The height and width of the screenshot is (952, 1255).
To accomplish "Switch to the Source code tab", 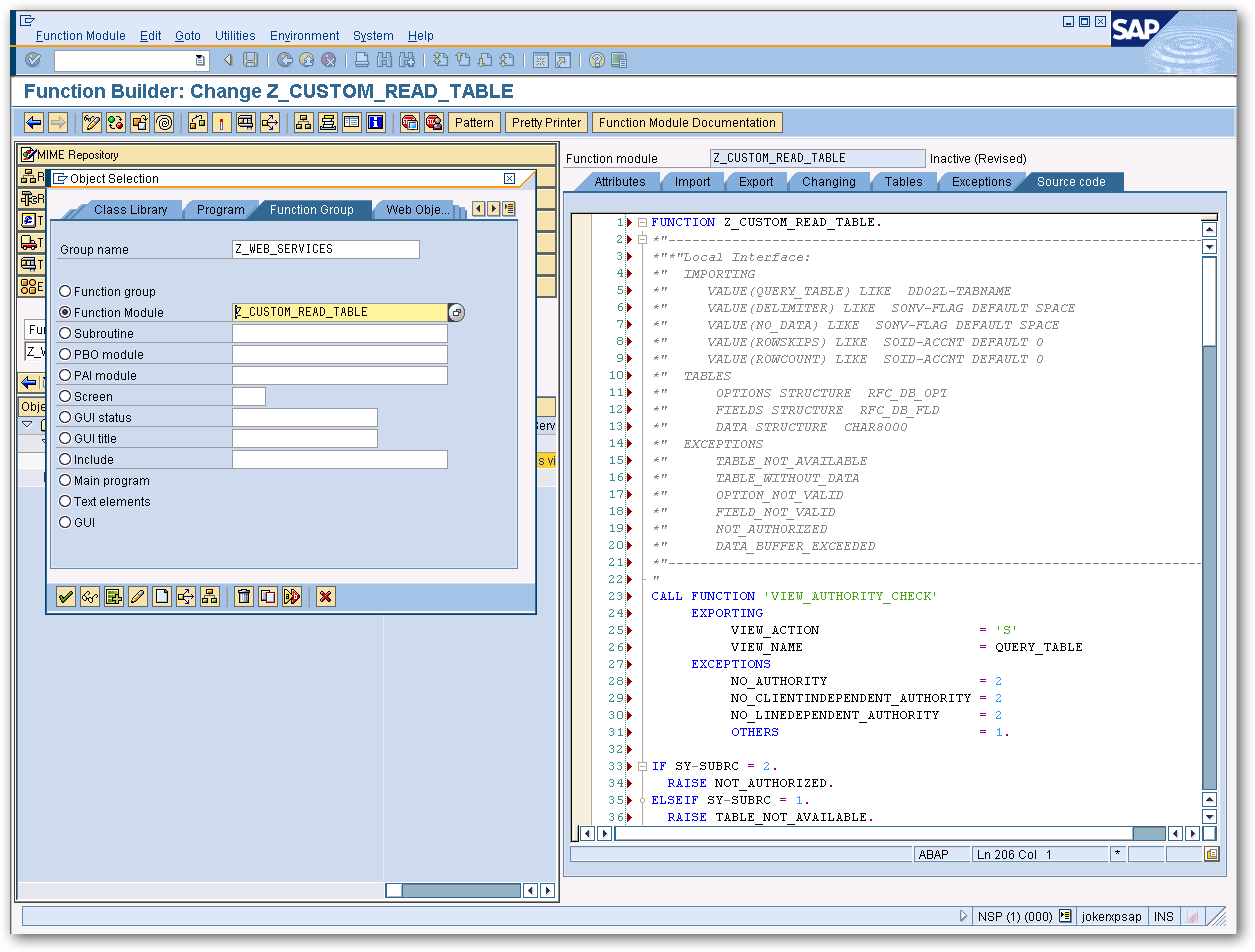I will pyautogui.click(x=1072, y=182).
